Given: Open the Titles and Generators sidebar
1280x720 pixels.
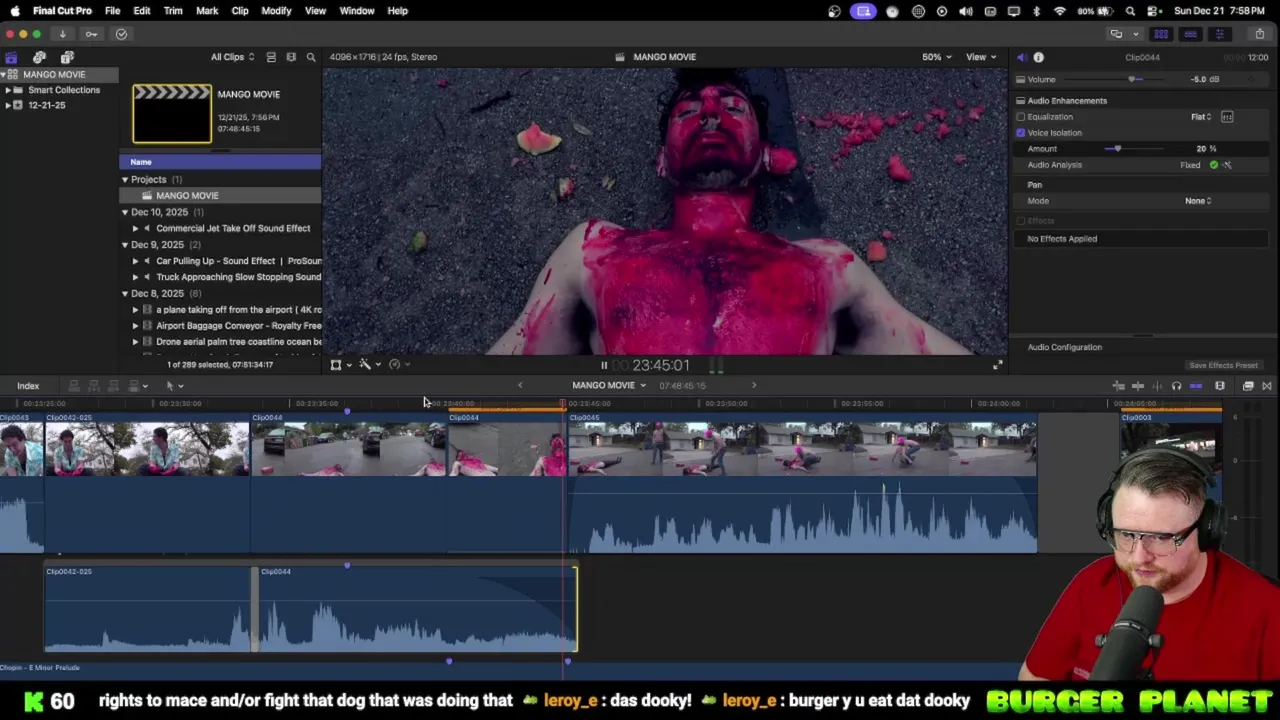Looking at the screenshot, I should coord(67,57).
